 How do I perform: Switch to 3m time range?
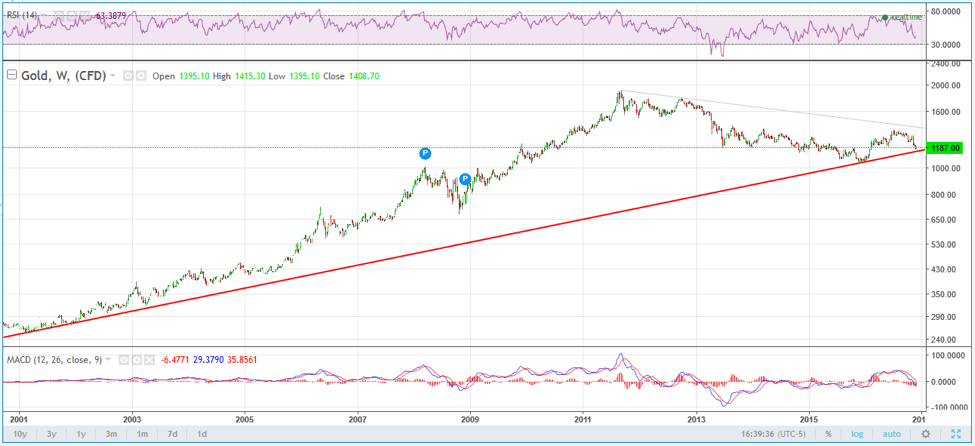[x=112, y=434]
